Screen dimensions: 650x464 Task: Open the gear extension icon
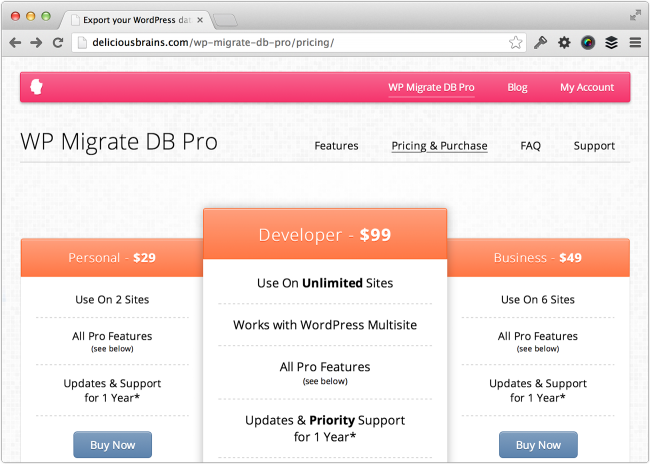(x=564, y=42)
